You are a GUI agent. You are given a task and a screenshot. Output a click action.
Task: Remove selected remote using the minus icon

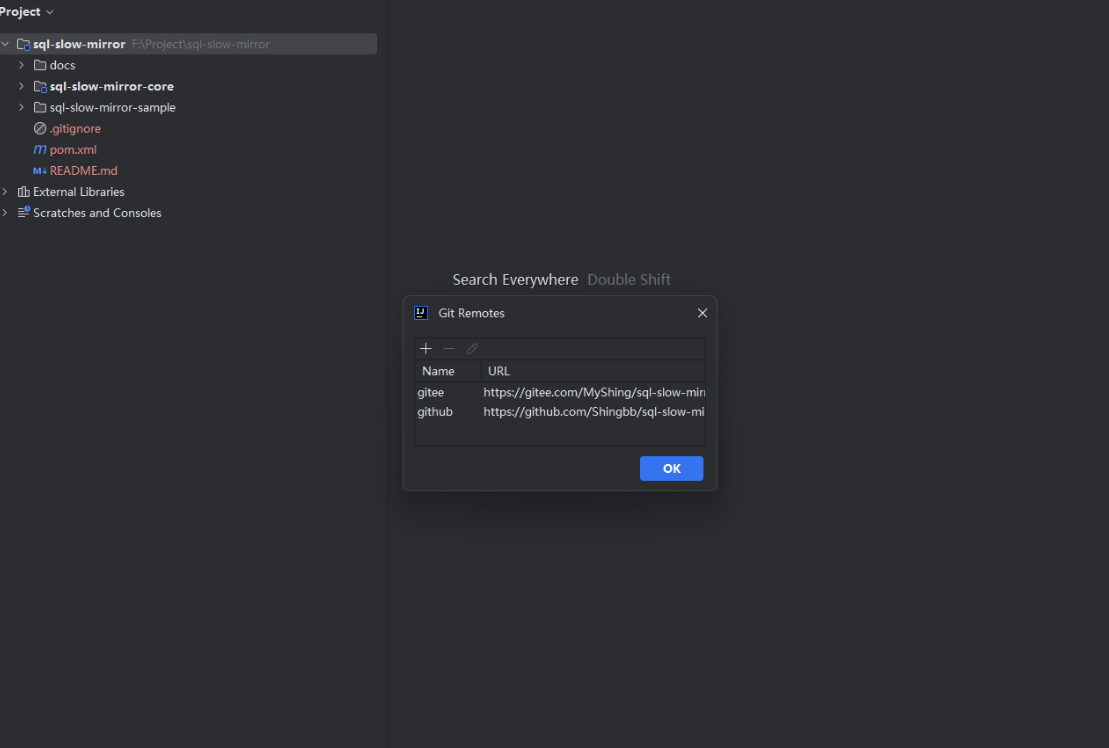448,348
